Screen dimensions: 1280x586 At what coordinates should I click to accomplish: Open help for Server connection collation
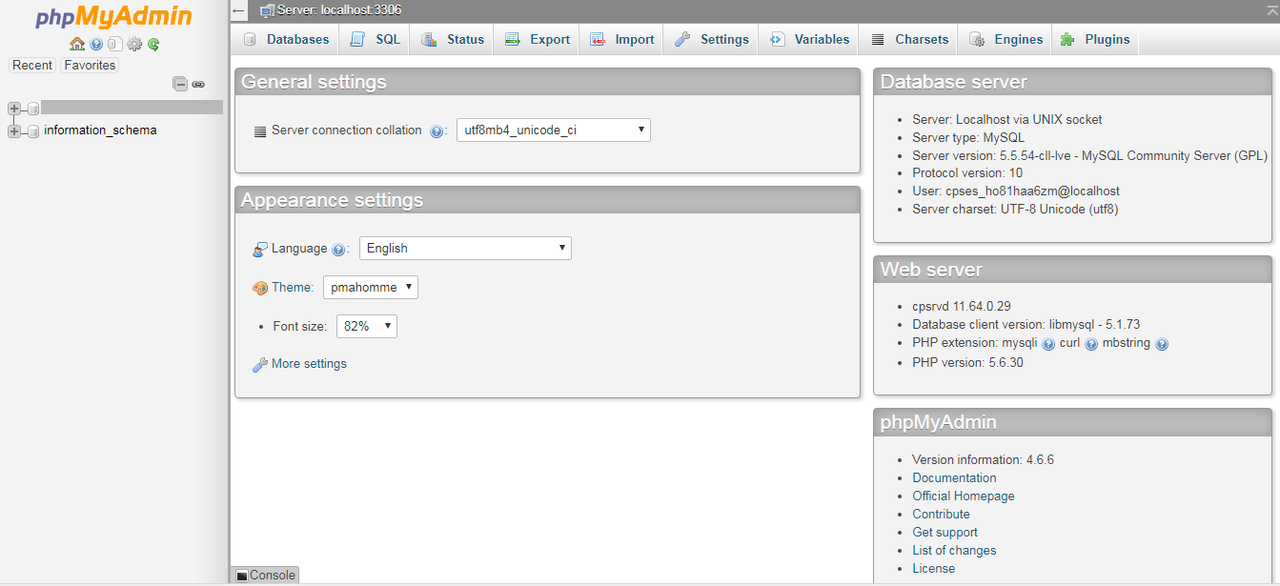[x=437, y=131]
